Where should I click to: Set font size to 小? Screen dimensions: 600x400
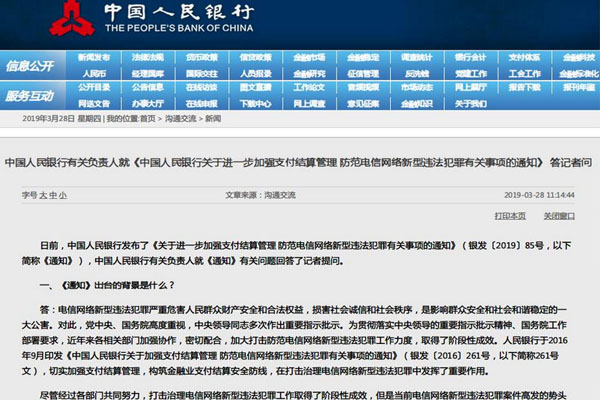(63, 195)
